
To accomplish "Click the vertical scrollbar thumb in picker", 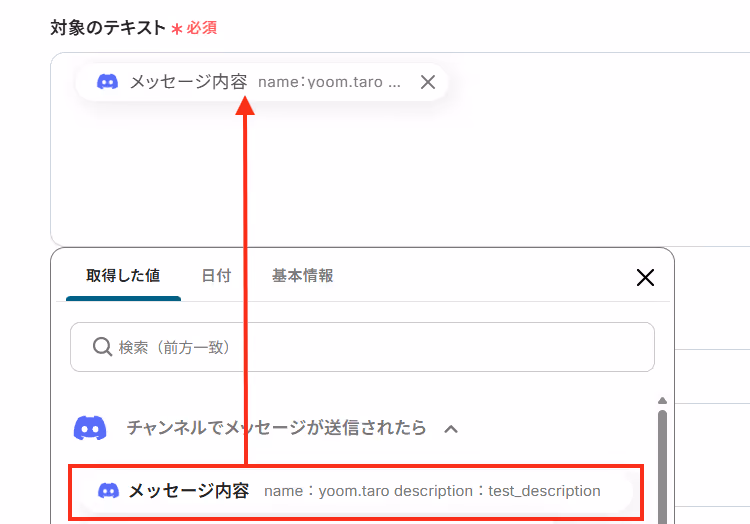I will (x=662, y=467).
